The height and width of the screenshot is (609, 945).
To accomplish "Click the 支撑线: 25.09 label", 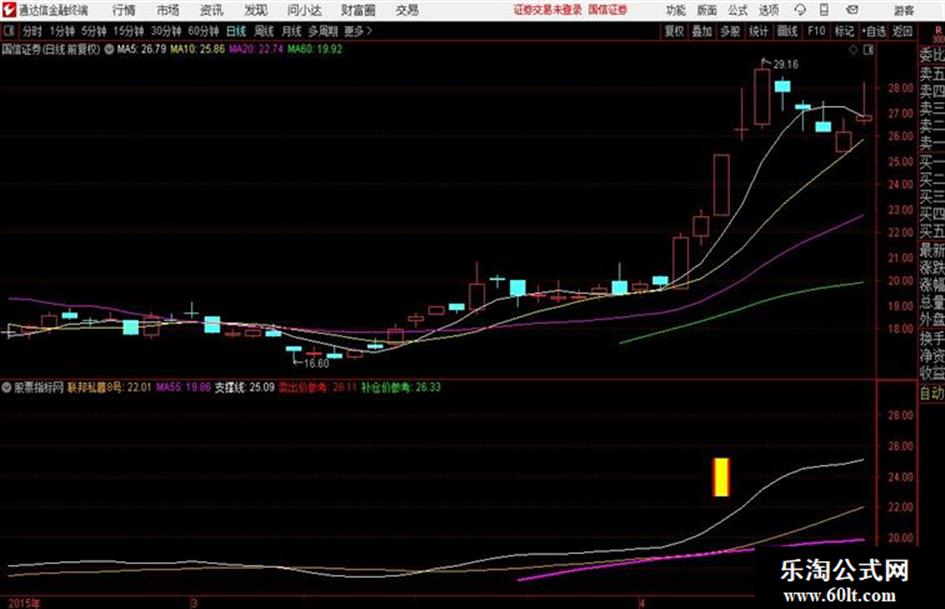I will click(245, 387).
